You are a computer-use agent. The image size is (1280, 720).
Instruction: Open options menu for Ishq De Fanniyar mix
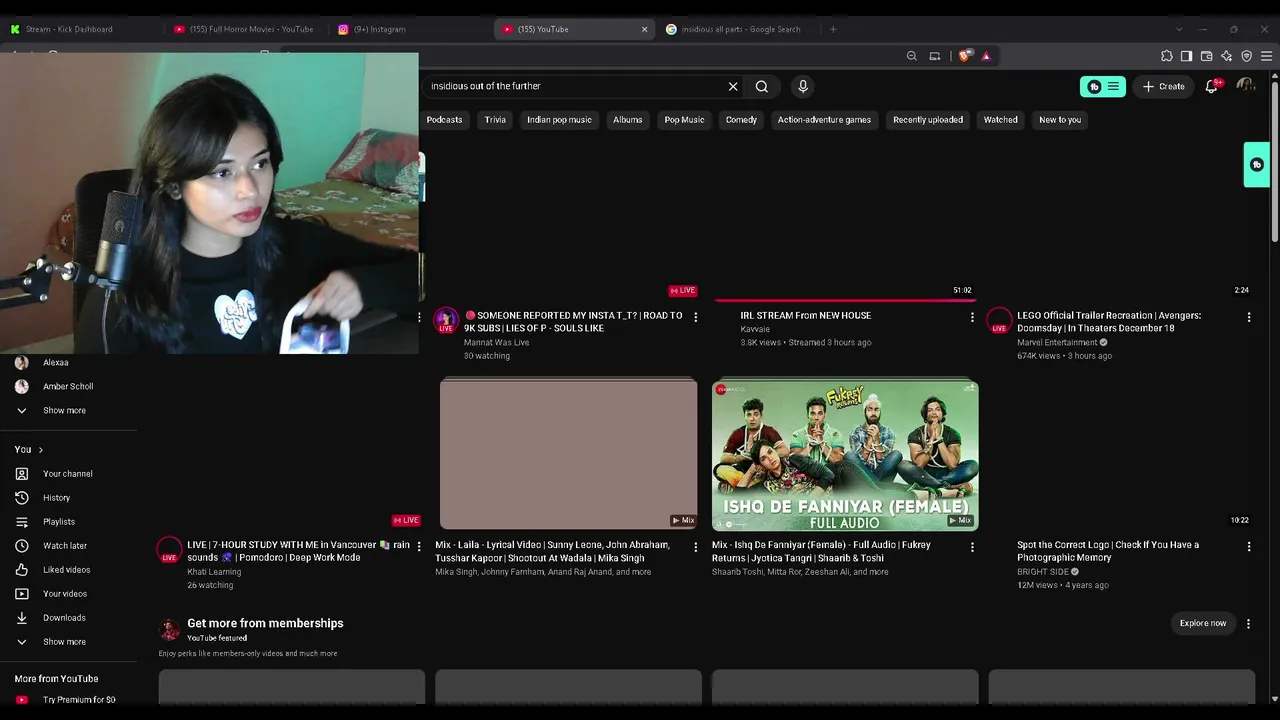point(972,547)
